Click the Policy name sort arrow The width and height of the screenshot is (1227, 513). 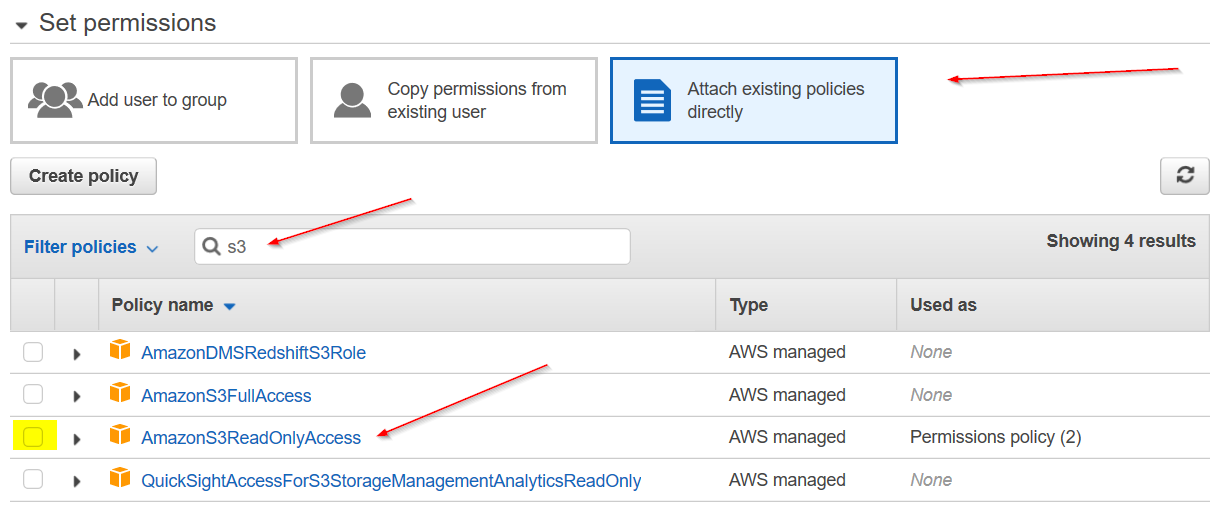[x=229, y=306]
